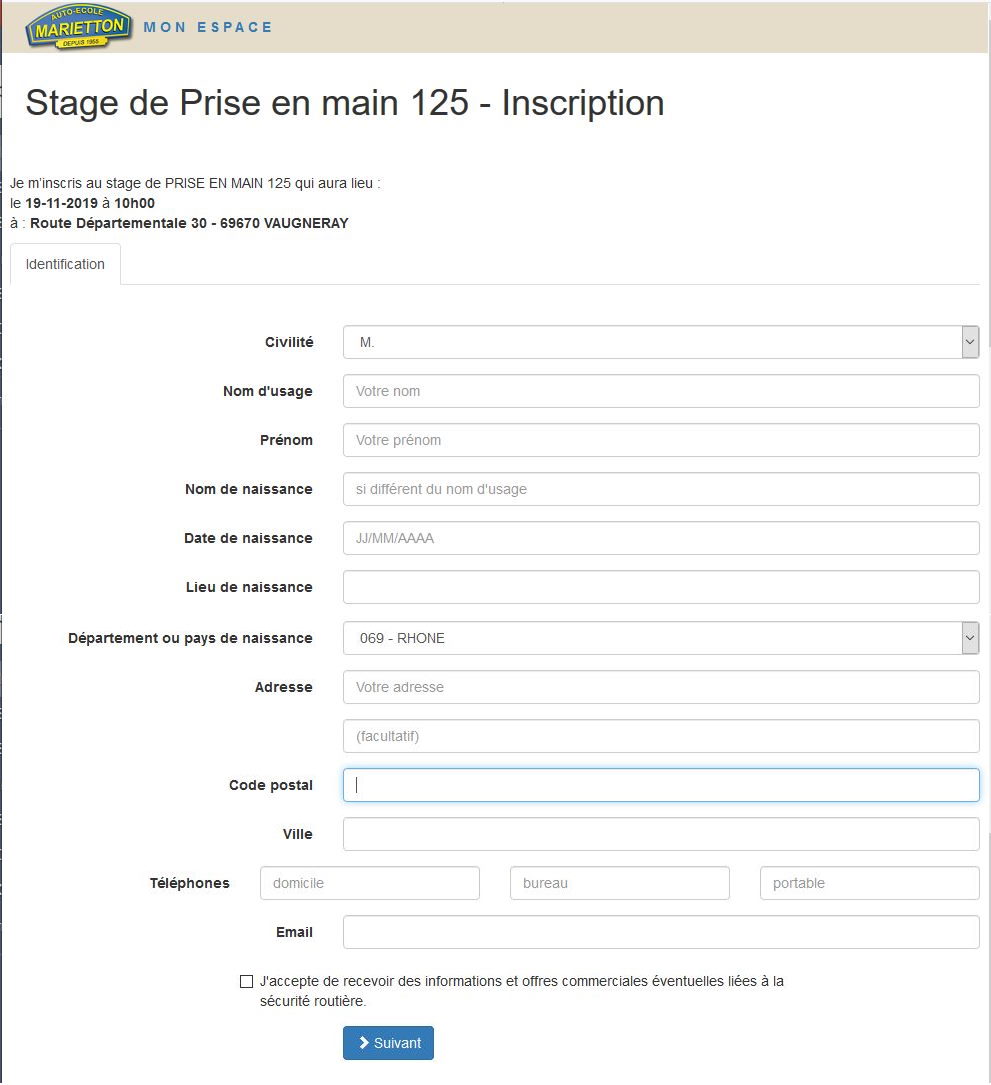Focus the Prénom input field

660,440
